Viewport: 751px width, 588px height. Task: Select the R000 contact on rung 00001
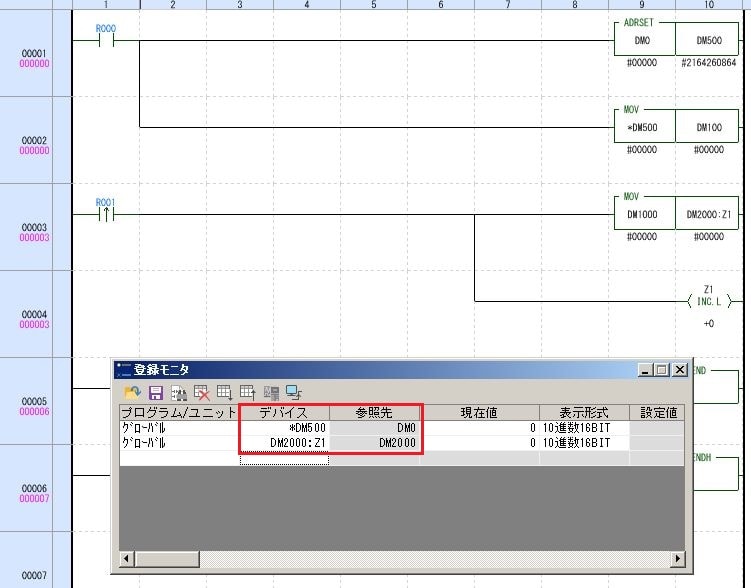point(105,41)
